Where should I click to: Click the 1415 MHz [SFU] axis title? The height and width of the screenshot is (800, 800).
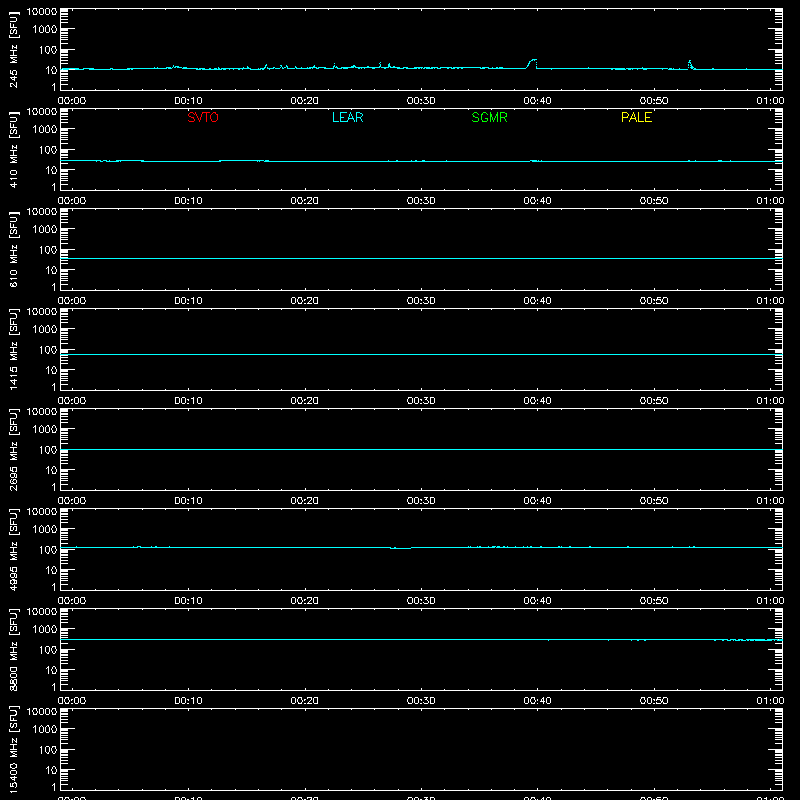13,349
